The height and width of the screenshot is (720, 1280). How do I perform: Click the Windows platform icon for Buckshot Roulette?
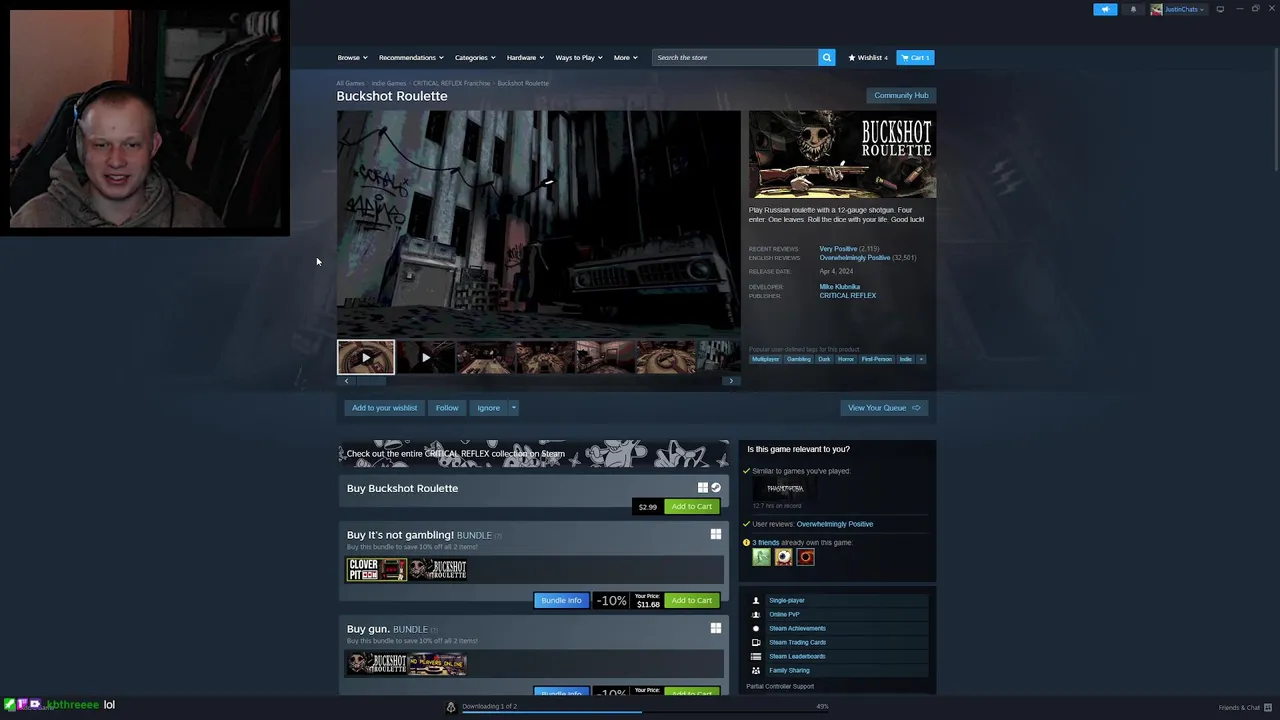point(703,488)
